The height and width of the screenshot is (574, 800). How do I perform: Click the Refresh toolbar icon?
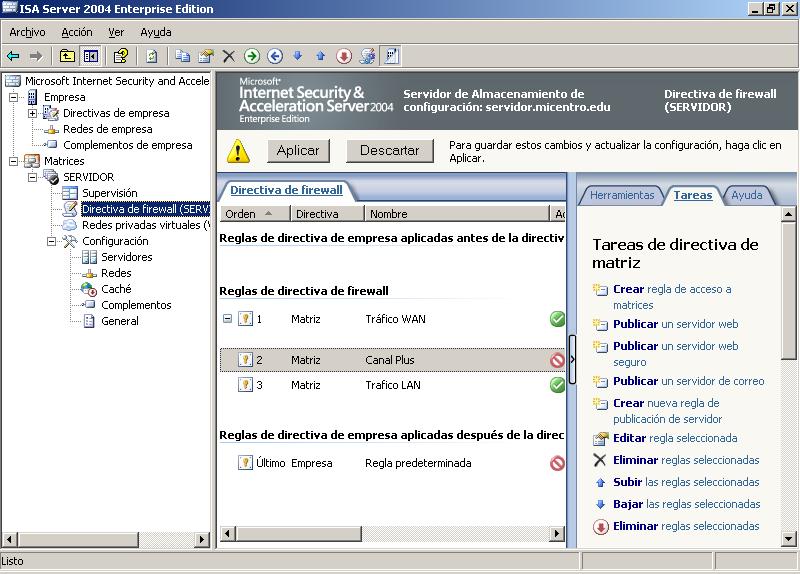(152, 56)
